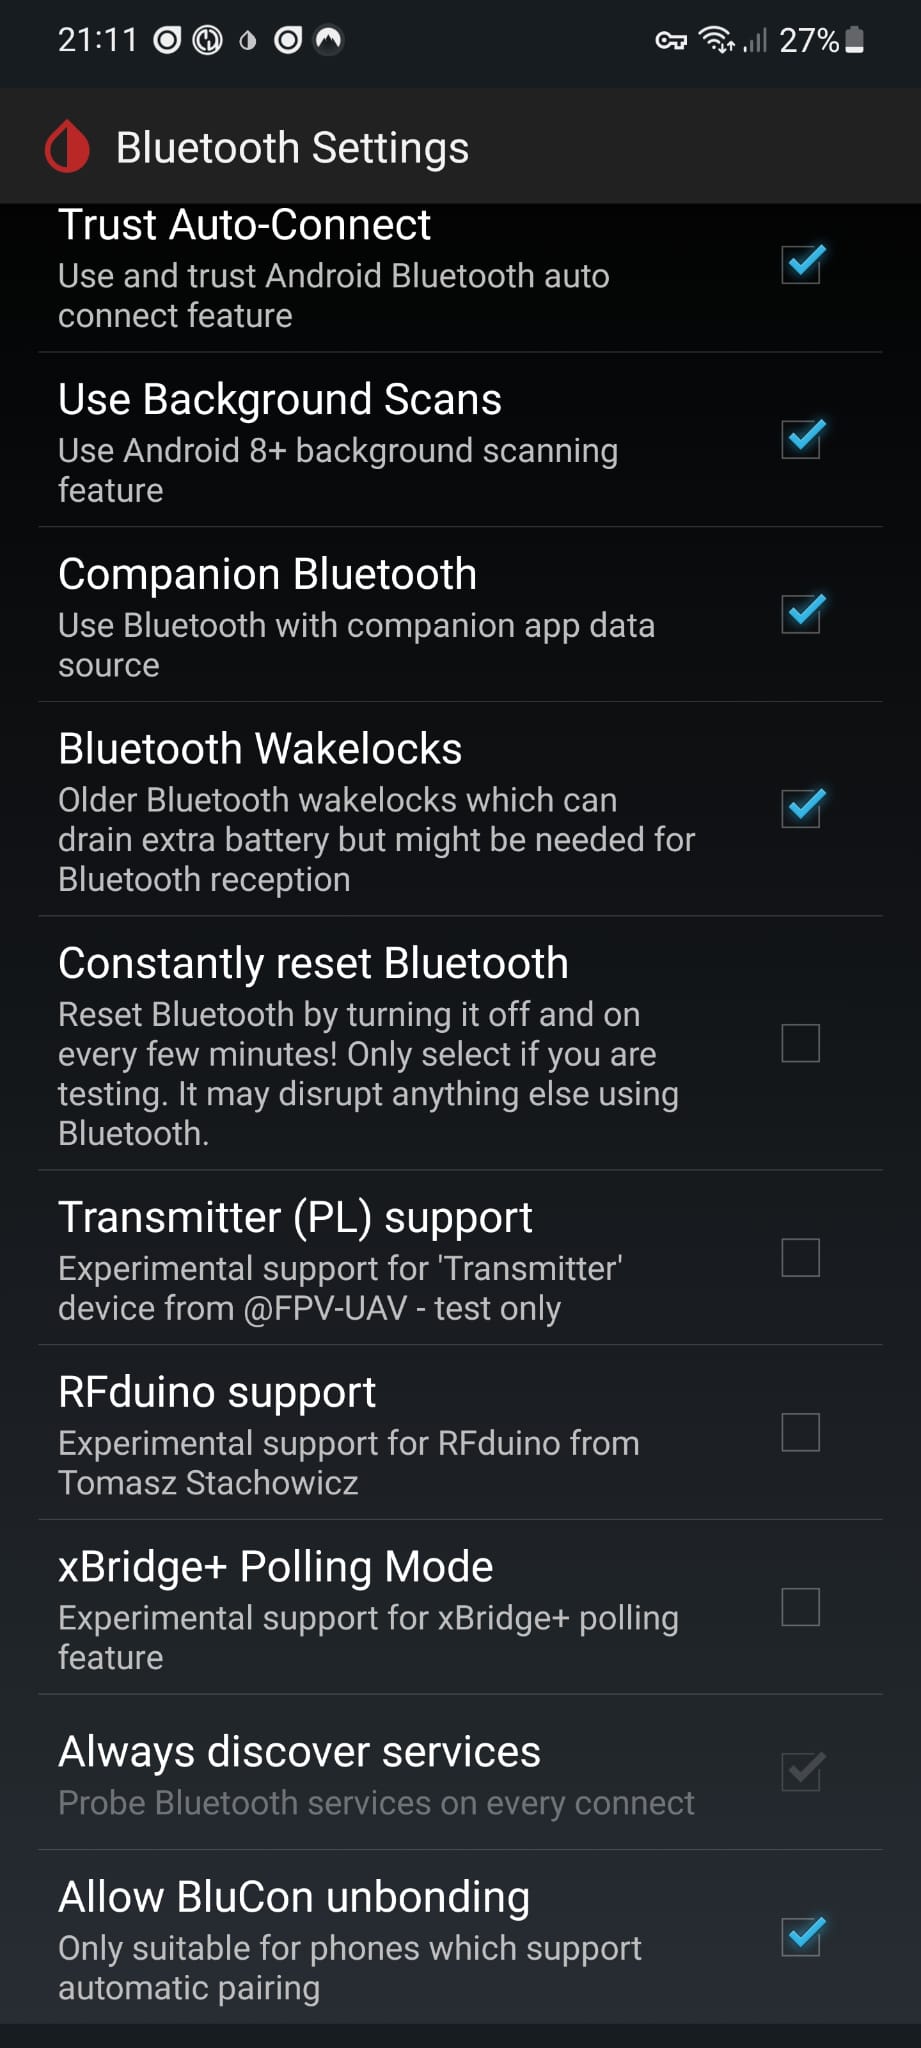Screen dimensions: 921x2048
Task: Uncheck Companion Bluetooth
Action: (x=801, y=614)
